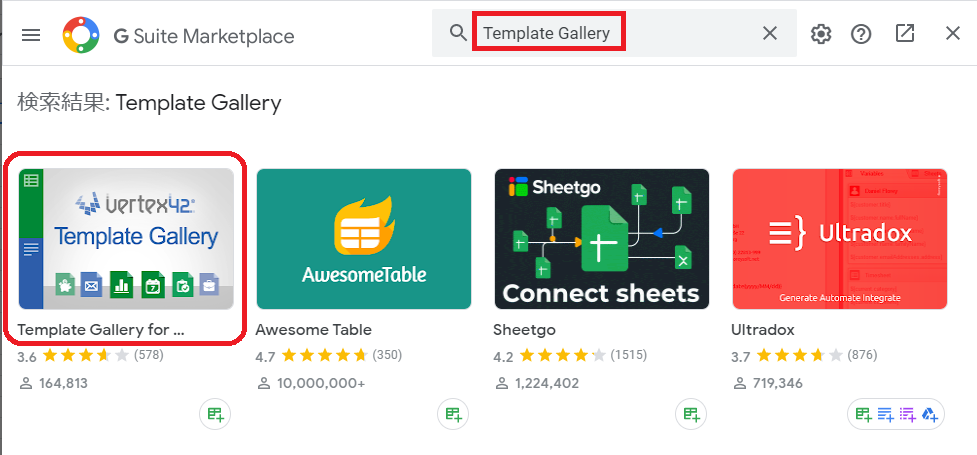Click the Sheets icon under Template Gallery
Image resolution: width=977 pixels, height=455 pixels.
coord(215,414)
